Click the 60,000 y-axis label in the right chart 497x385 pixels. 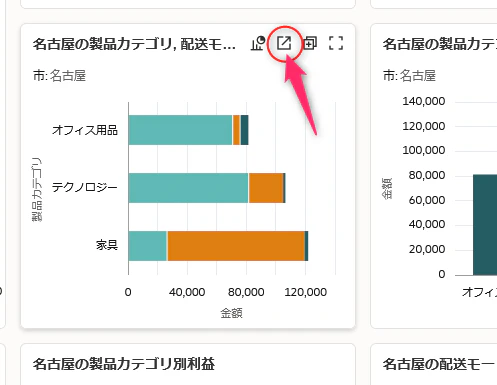pyautogui.click(x=427, y=200)
